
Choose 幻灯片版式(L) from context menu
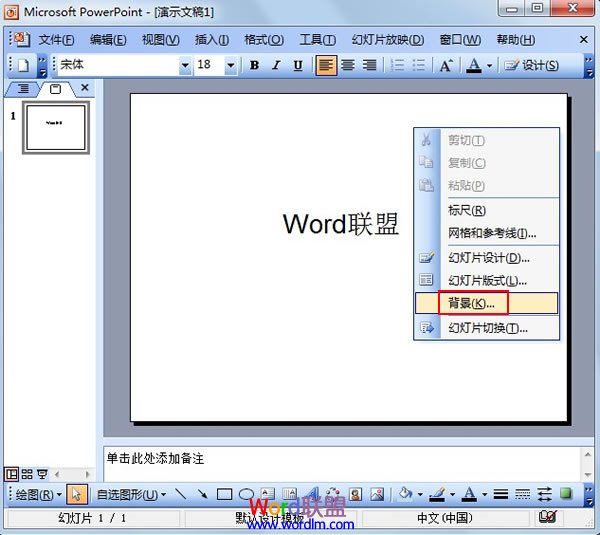(486, 281)
